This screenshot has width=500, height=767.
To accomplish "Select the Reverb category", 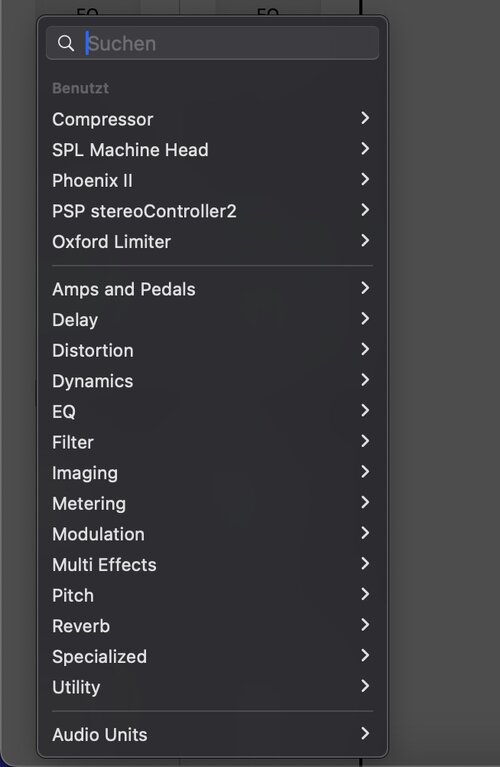I will point(212,626).
